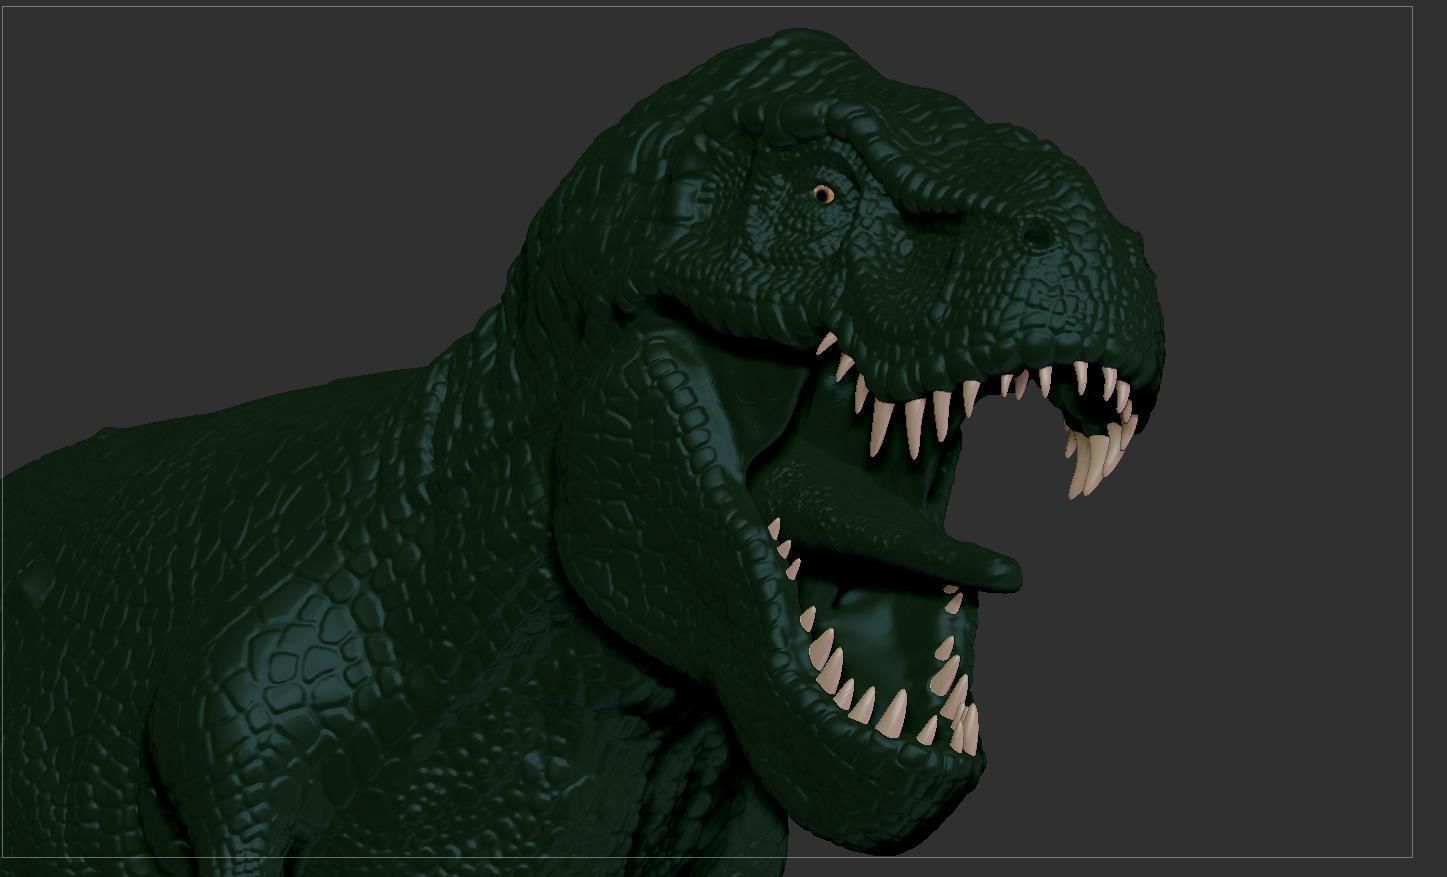
Task: Click the T-rex model's nostril
Action: [1037, 237]
